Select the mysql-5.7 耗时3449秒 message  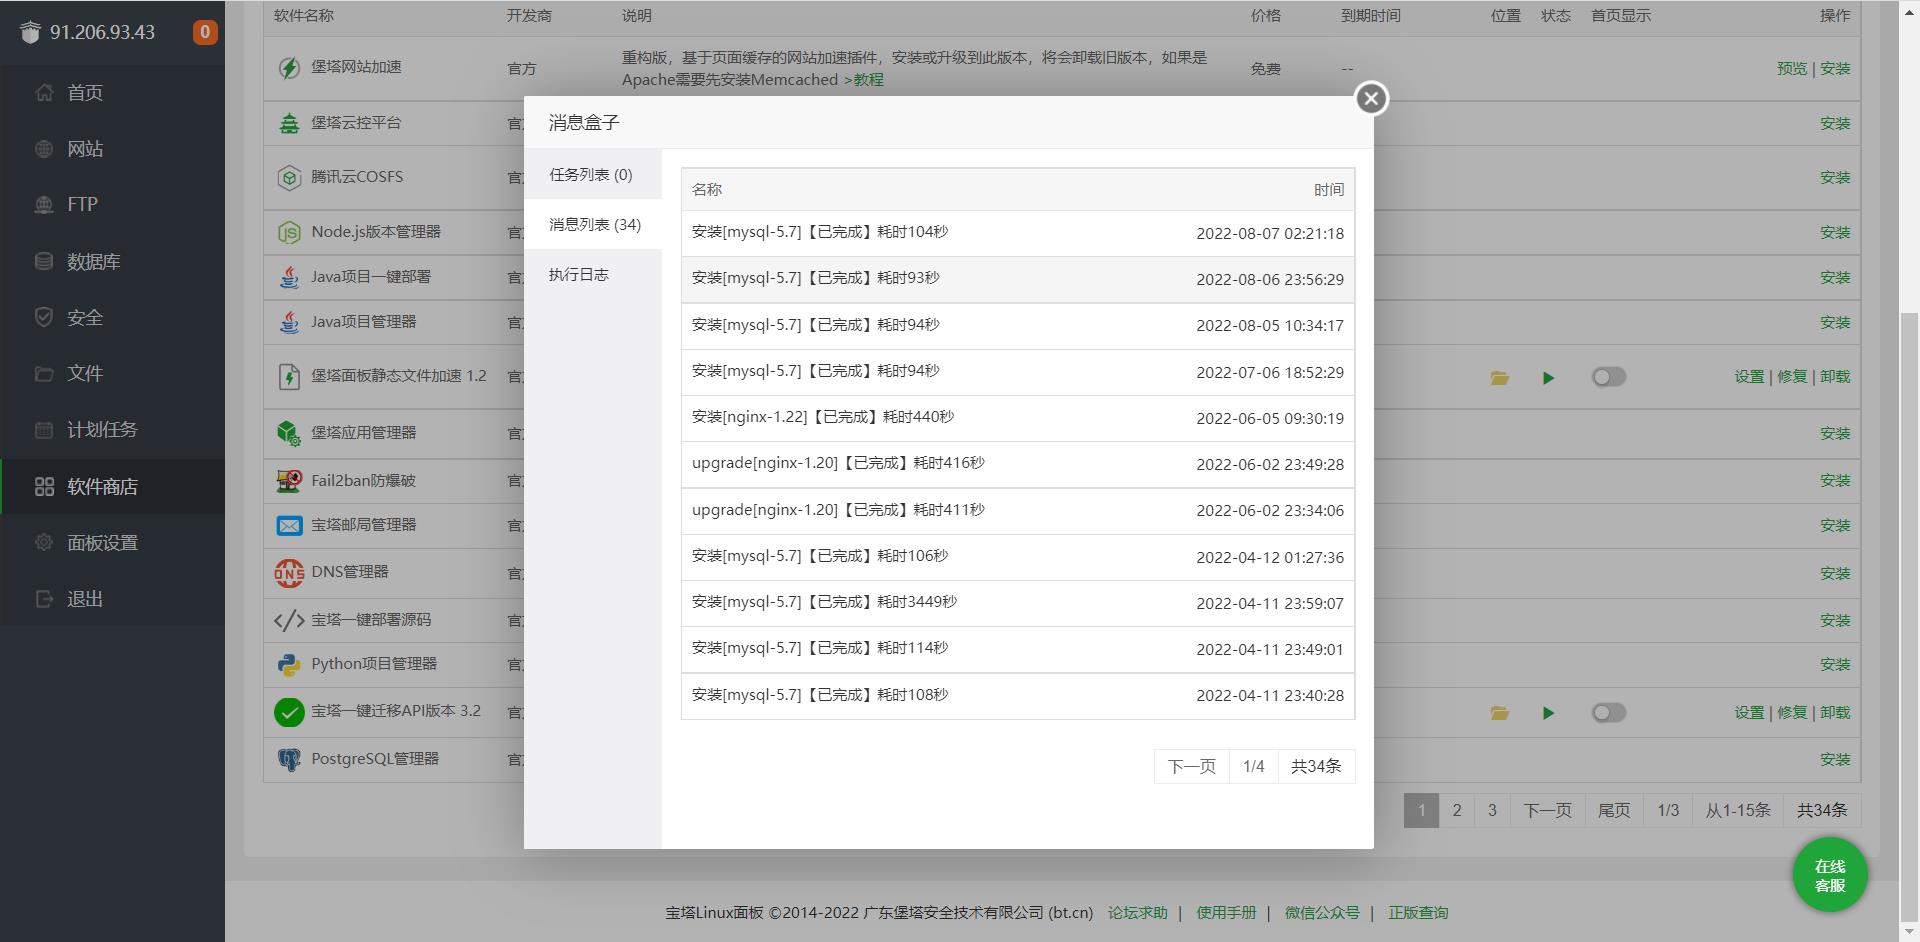(1018, 603)
